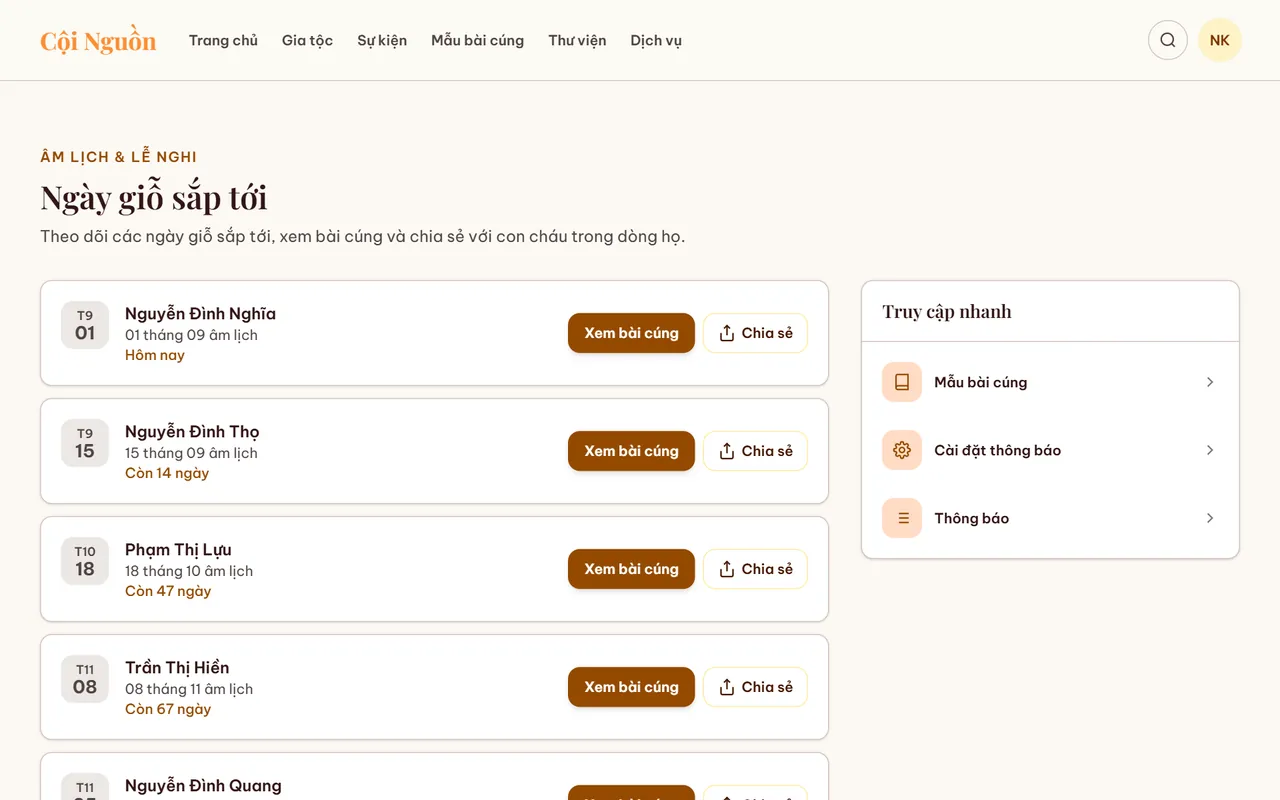Screen dimensions: 1280x800
Task: Click the Còn 67 ngày label
Action: 168,709
